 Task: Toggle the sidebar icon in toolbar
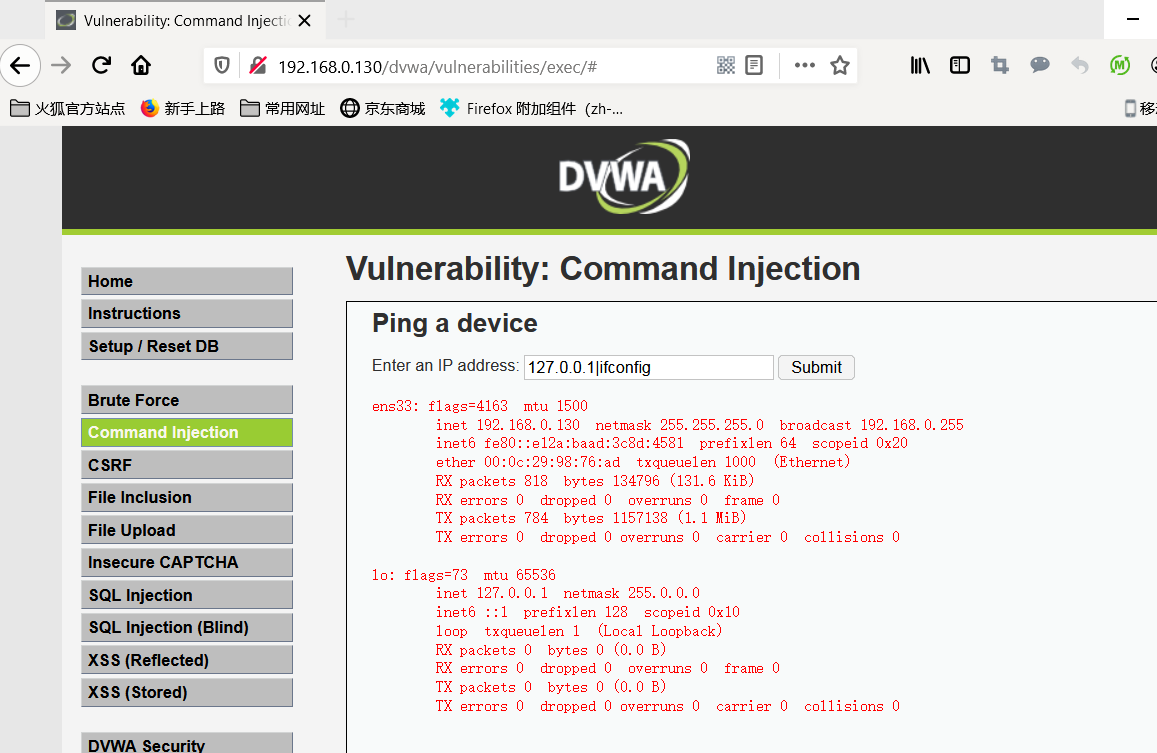click(960, 66)
